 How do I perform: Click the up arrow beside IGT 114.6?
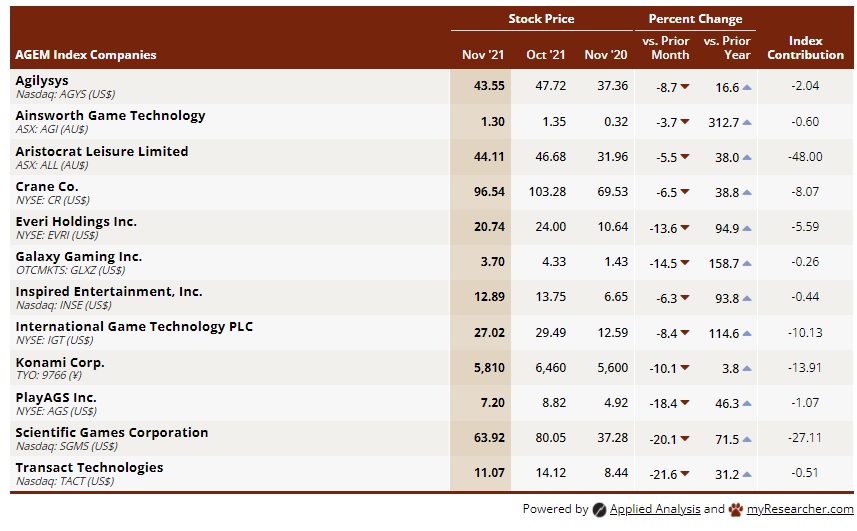point(747,333)
